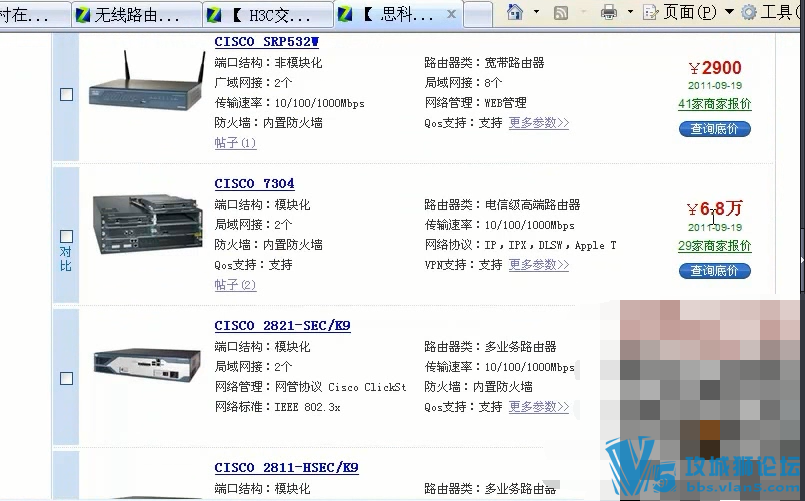
Task: Click 查询底价 button for CISCO 7304
Action: pos(715,271)
